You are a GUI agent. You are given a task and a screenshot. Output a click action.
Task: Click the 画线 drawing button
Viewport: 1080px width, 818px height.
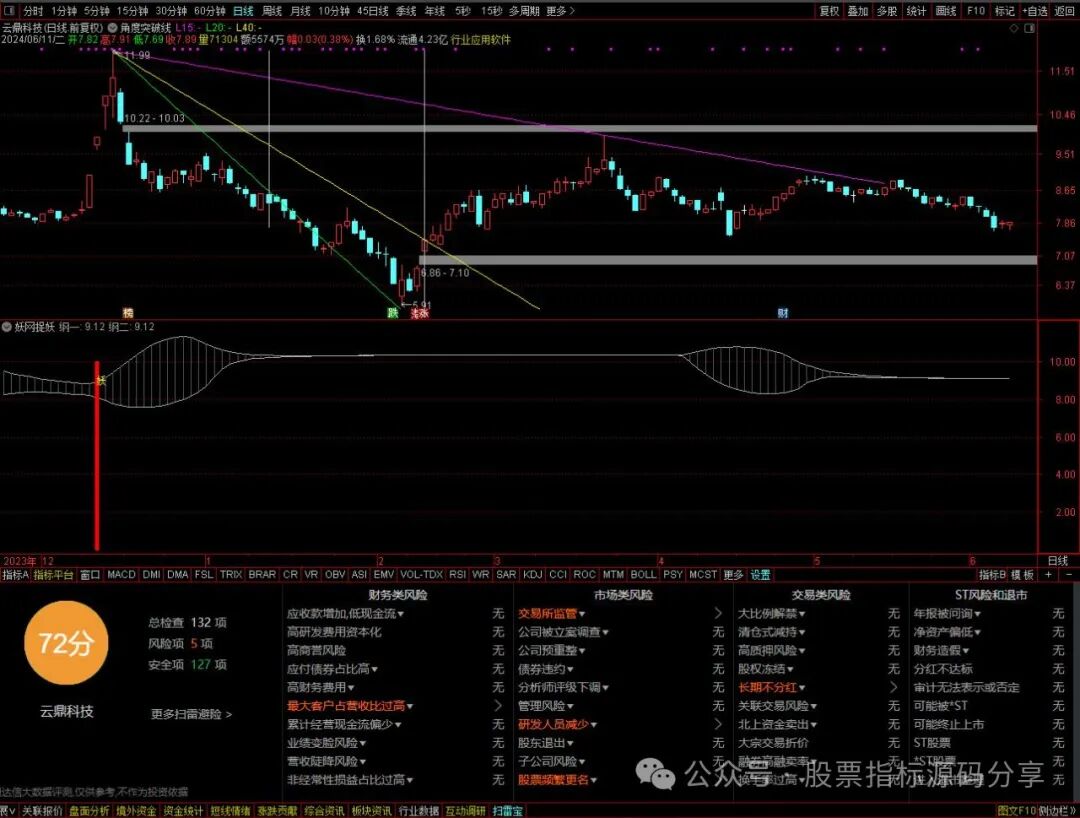[946, 11]
